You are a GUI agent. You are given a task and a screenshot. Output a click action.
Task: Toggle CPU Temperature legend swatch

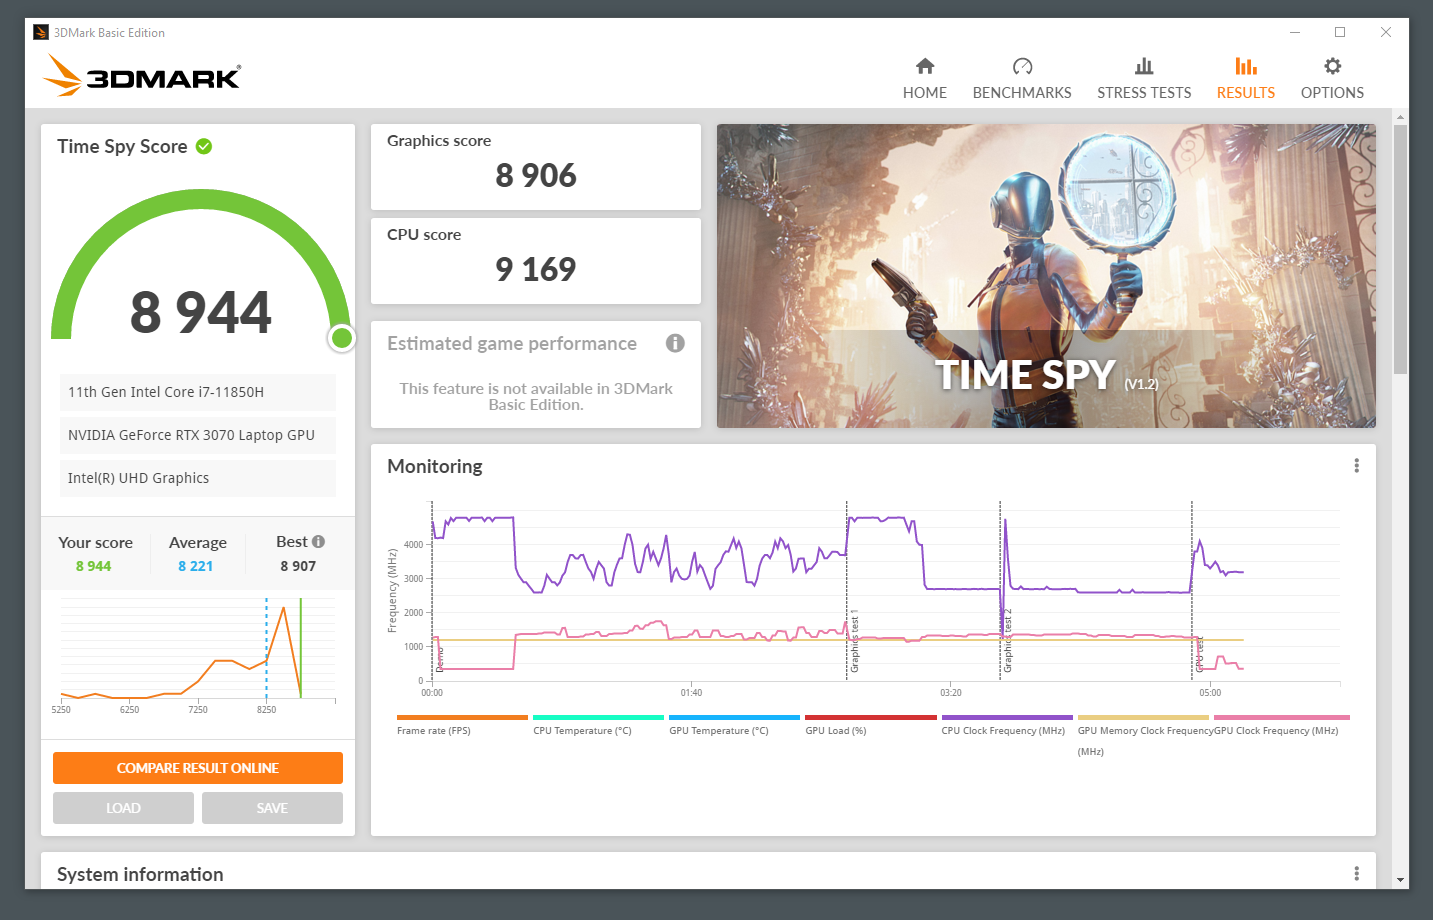point(598,717)
